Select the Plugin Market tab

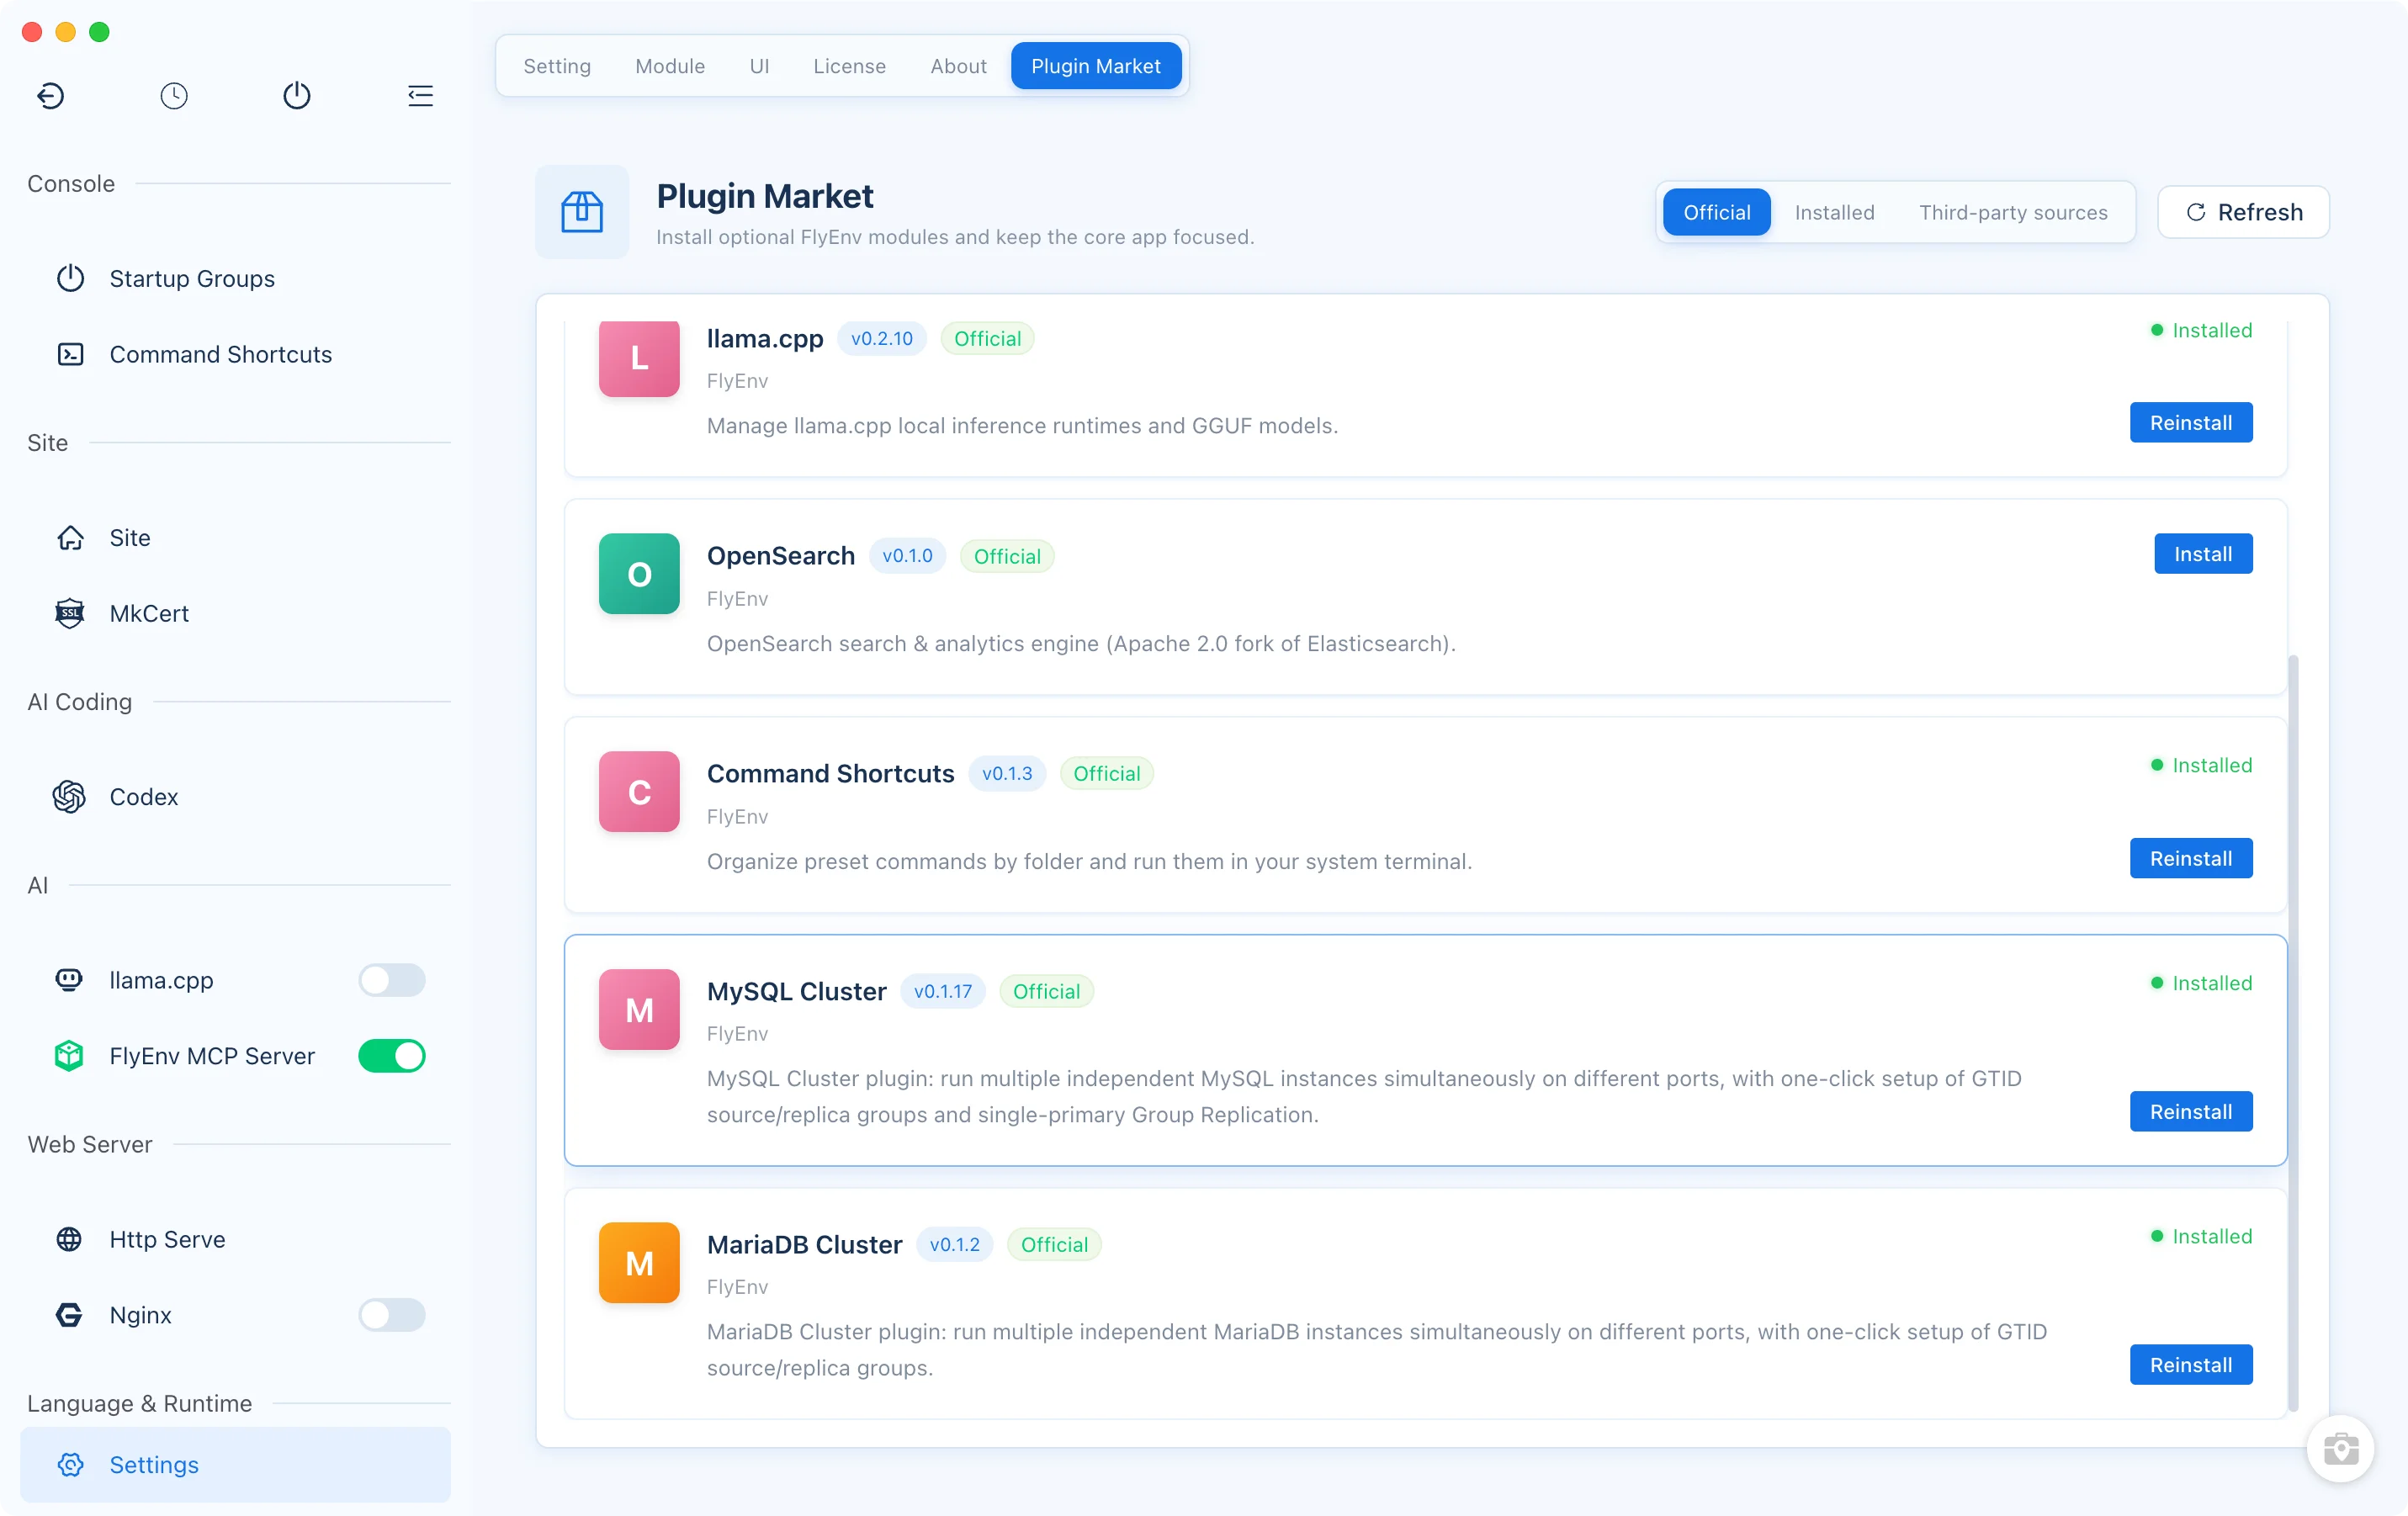point(1096,66)
